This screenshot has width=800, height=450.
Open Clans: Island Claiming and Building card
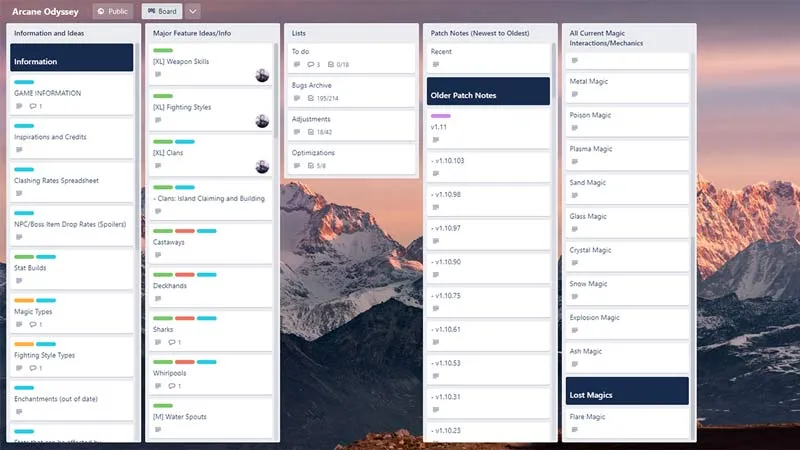[210, 199]
